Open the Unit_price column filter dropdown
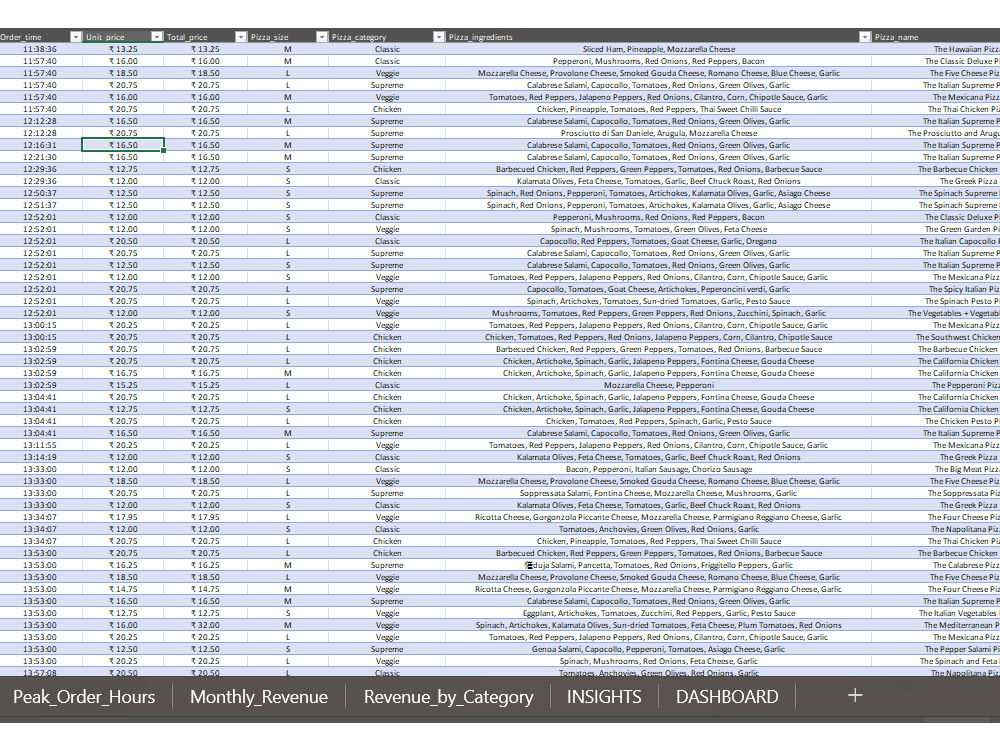Image resolution: width=1000 pixels, height=750 pixels. 157,37
